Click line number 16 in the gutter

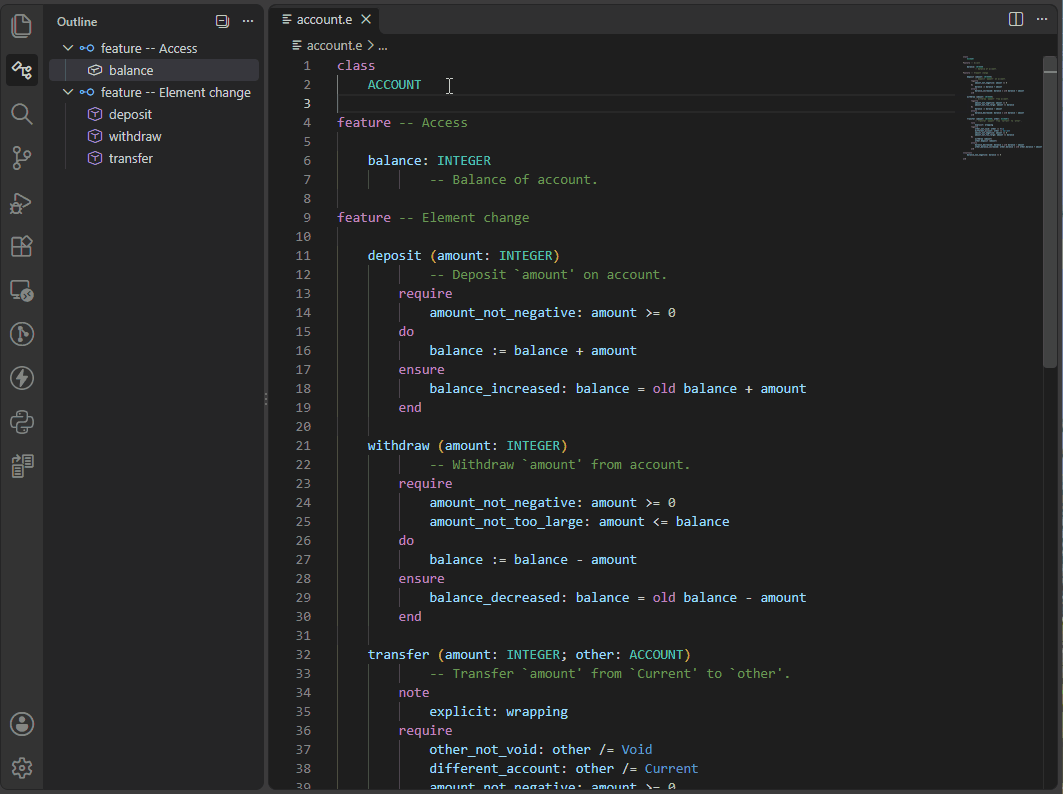pos(303,351)
